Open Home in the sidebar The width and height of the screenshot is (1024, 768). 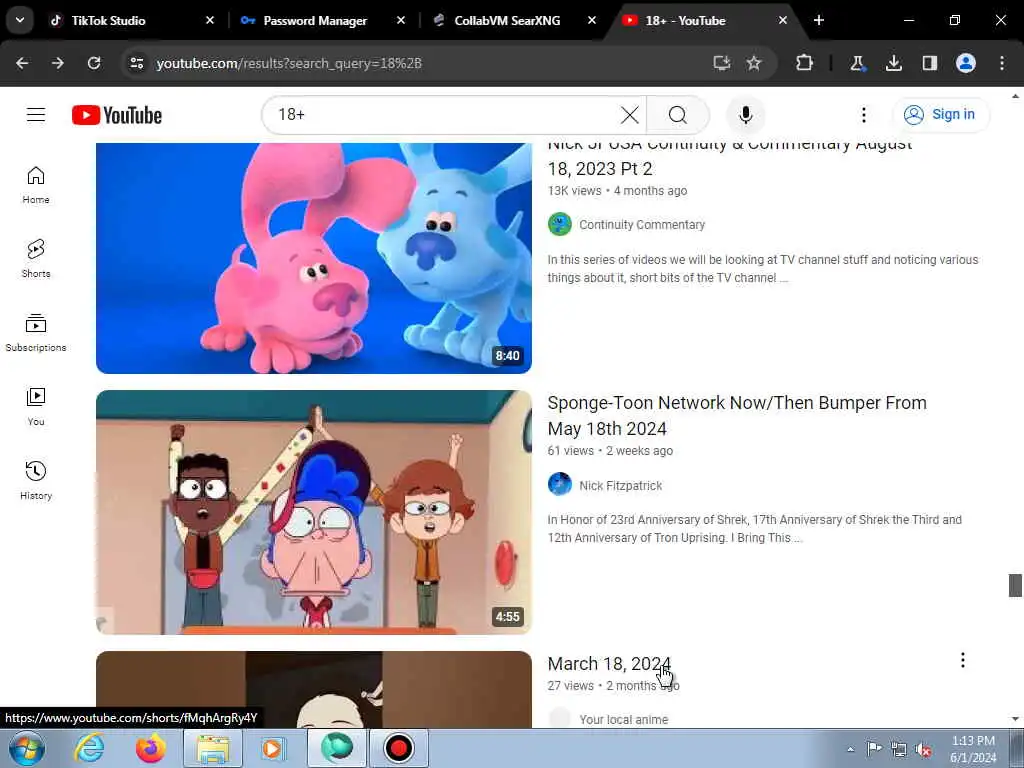tap(36, 185)
